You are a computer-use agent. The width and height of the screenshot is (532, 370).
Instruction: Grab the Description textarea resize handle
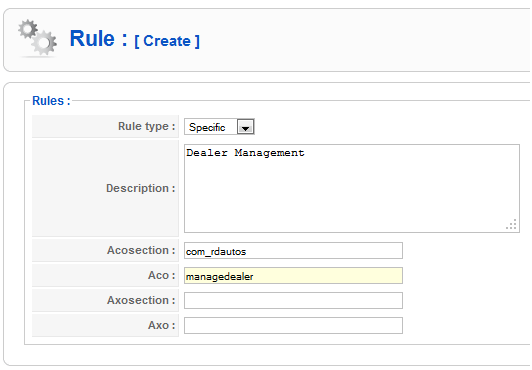(x=512, y=225)
